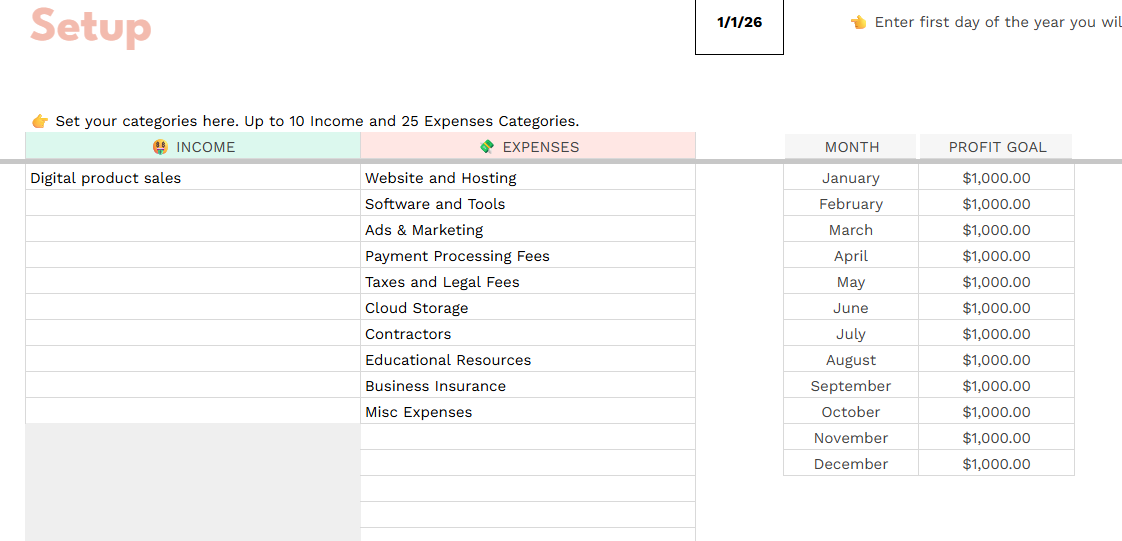This screenshot has width=1122, height=541.
Task: Select the Payment Processing Fees cell
Action: tap(528, 255)
